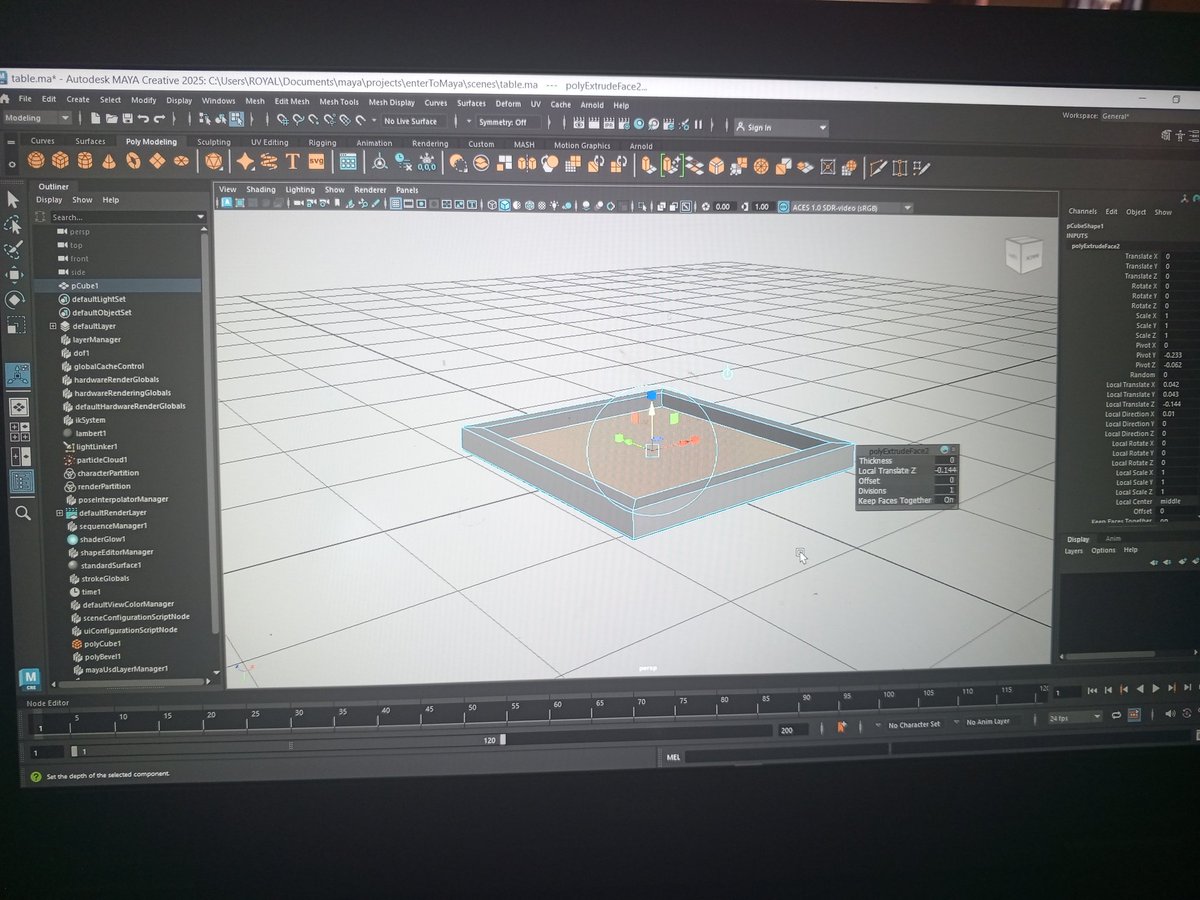Enable snap to points in the status line
The image size is (1200, 900).
(x=312, y=120)
